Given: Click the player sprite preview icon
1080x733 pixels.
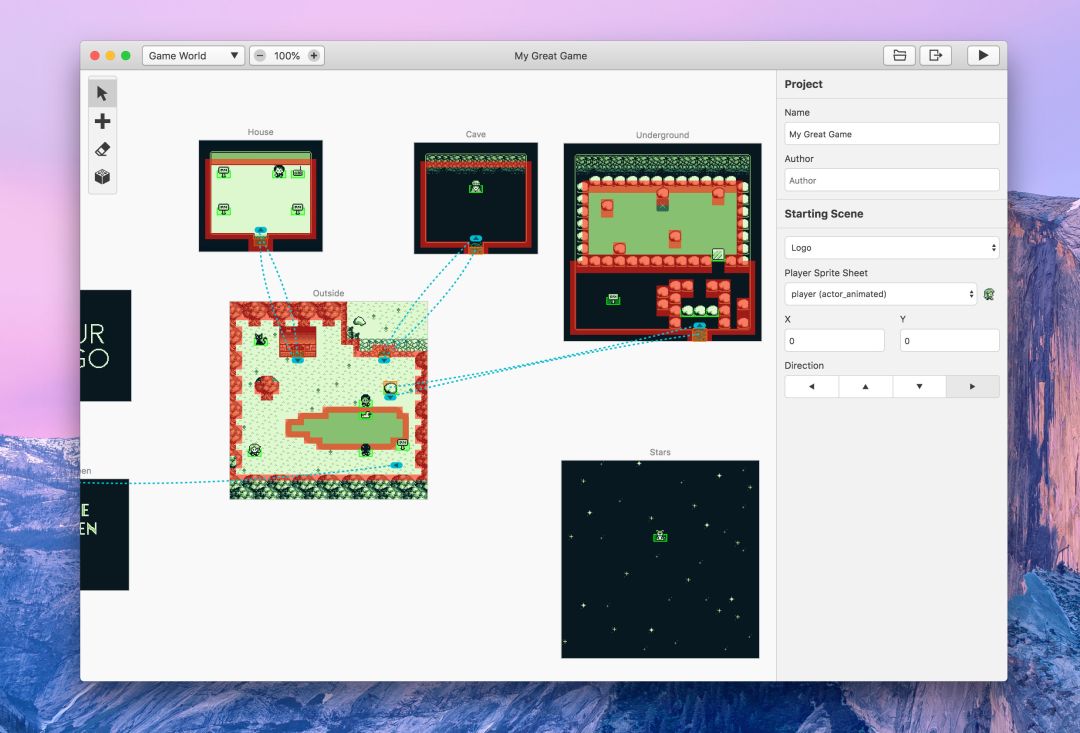Looking at the screenshot, I should click(989, 294).
